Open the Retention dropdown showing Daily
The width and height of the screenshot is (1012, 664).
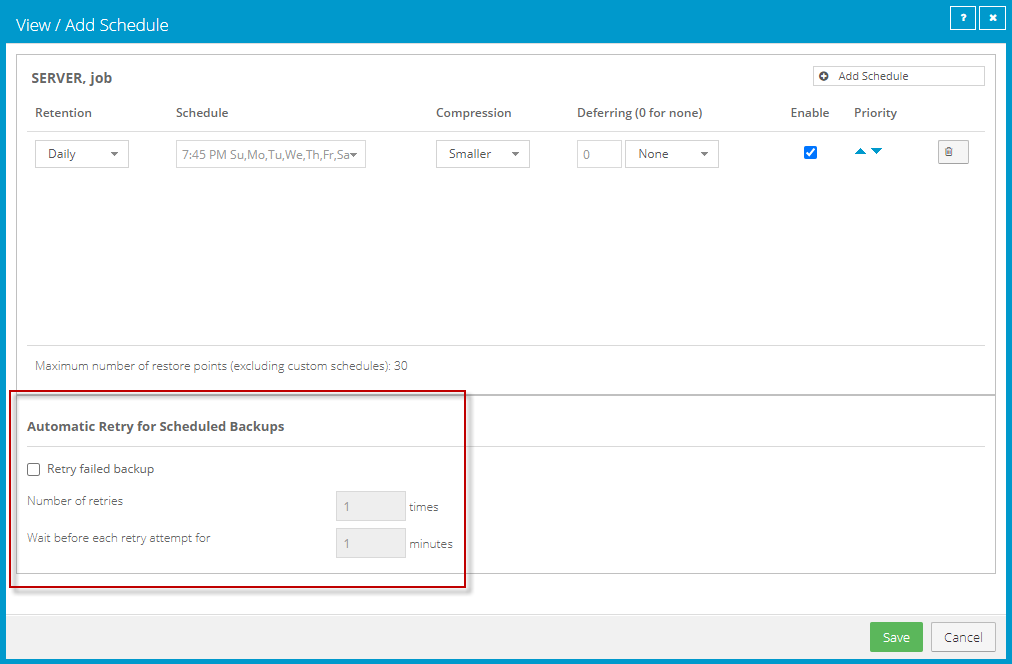point(81,153)
